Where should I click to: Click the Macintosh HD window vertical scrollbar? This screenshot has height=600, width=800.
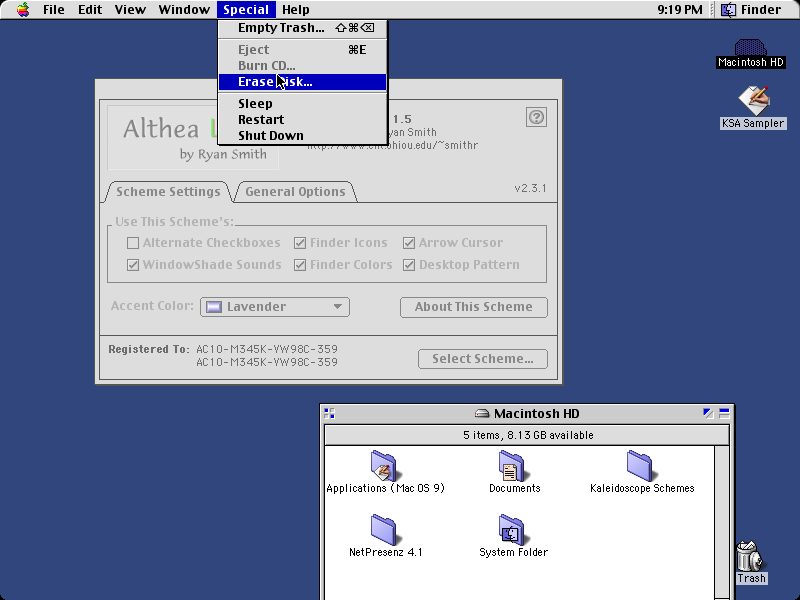(x=721, y=523)
